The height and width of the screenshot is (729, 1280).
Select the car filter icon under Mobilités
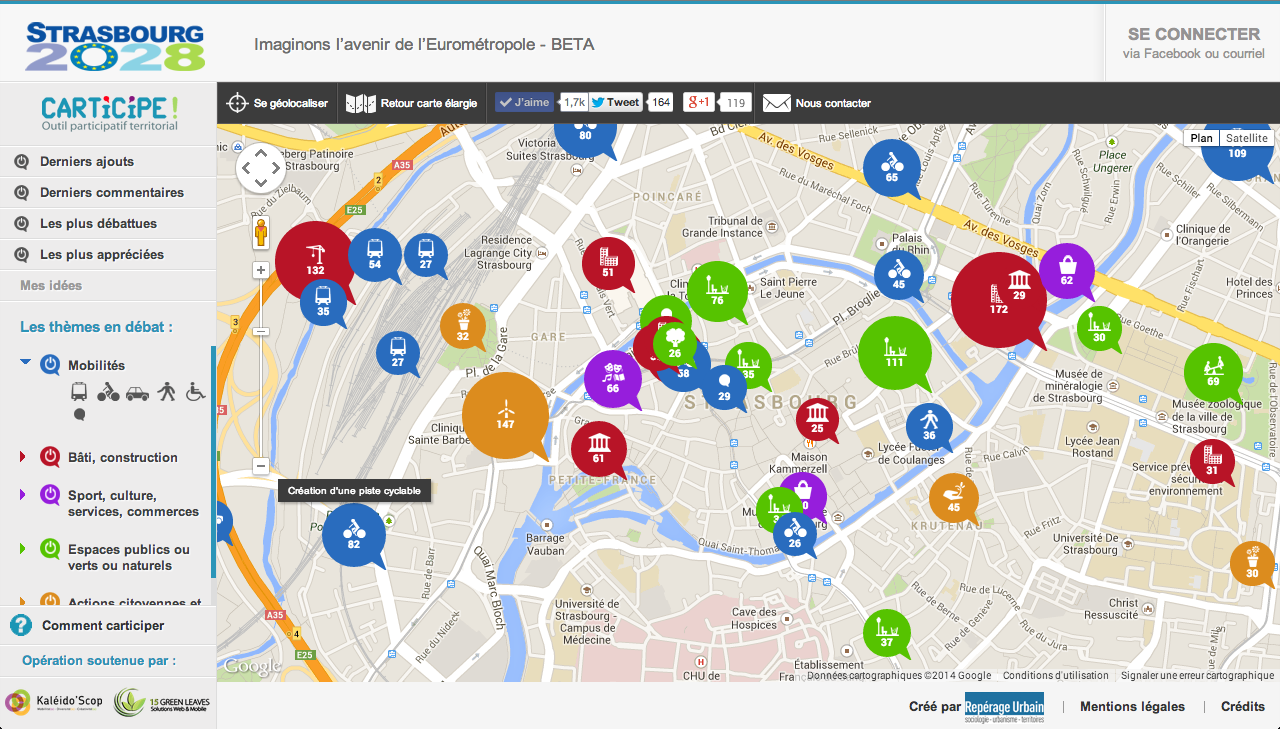tap(137, 393)
